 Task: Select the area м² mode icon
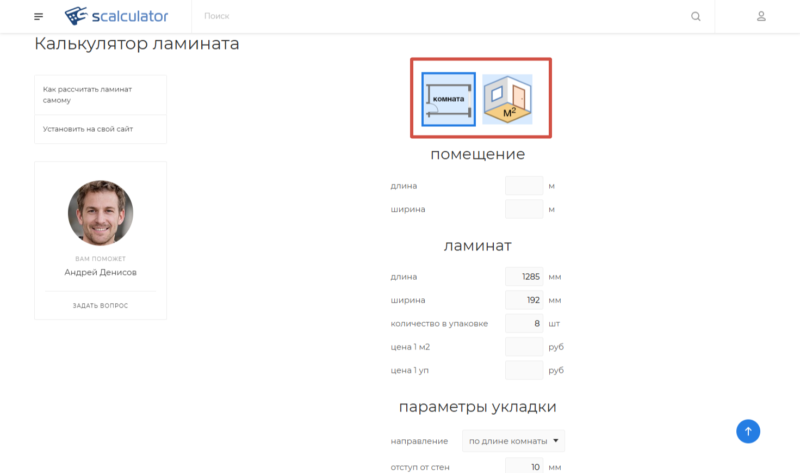pyautogui.click(x=507, y=99)
